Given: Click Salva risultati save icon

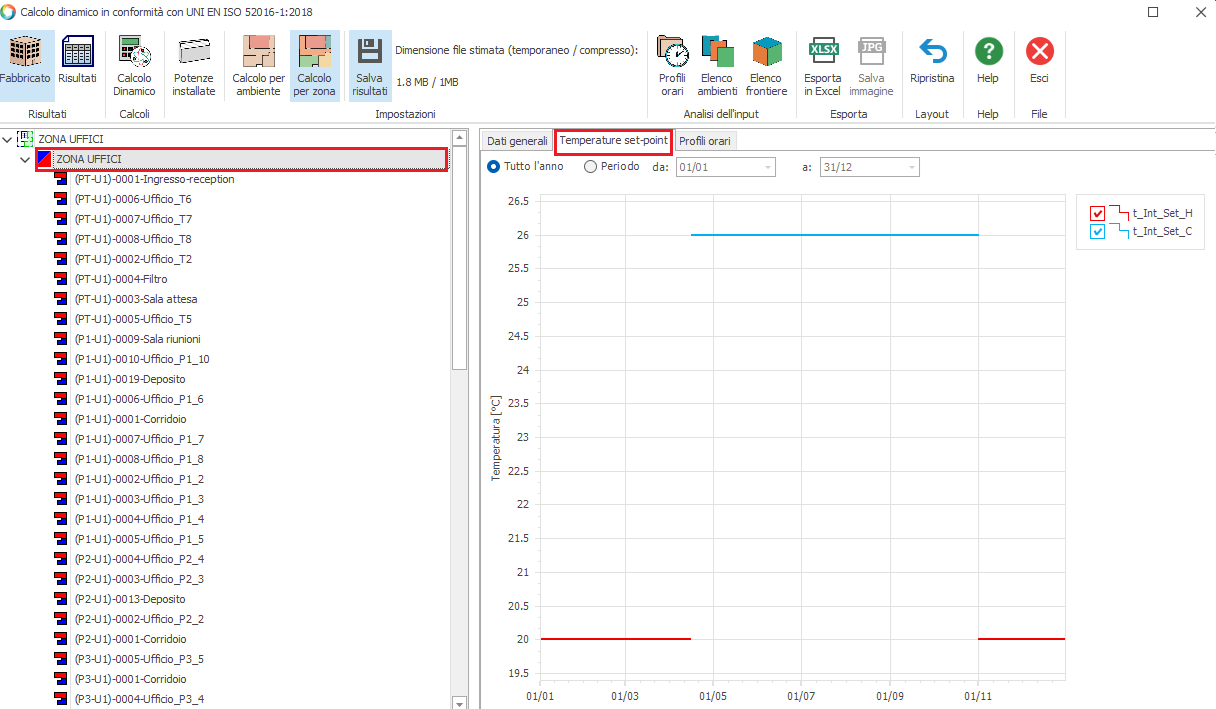Looking at the screenshot, I should 370,53.
